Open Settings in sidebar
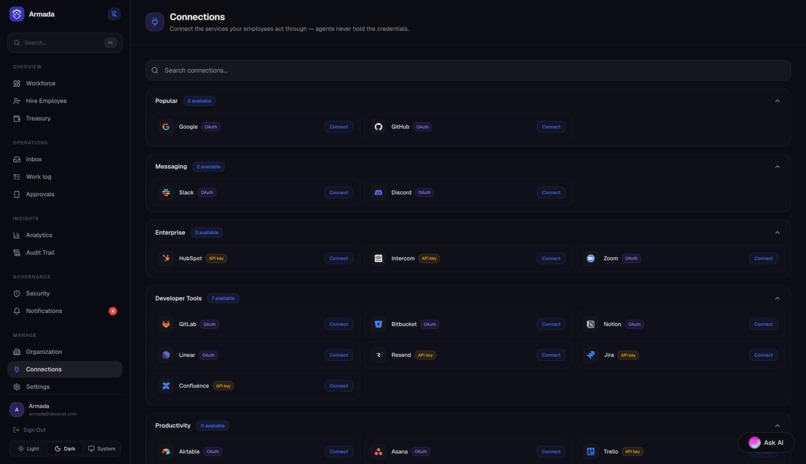 (65, 387)
